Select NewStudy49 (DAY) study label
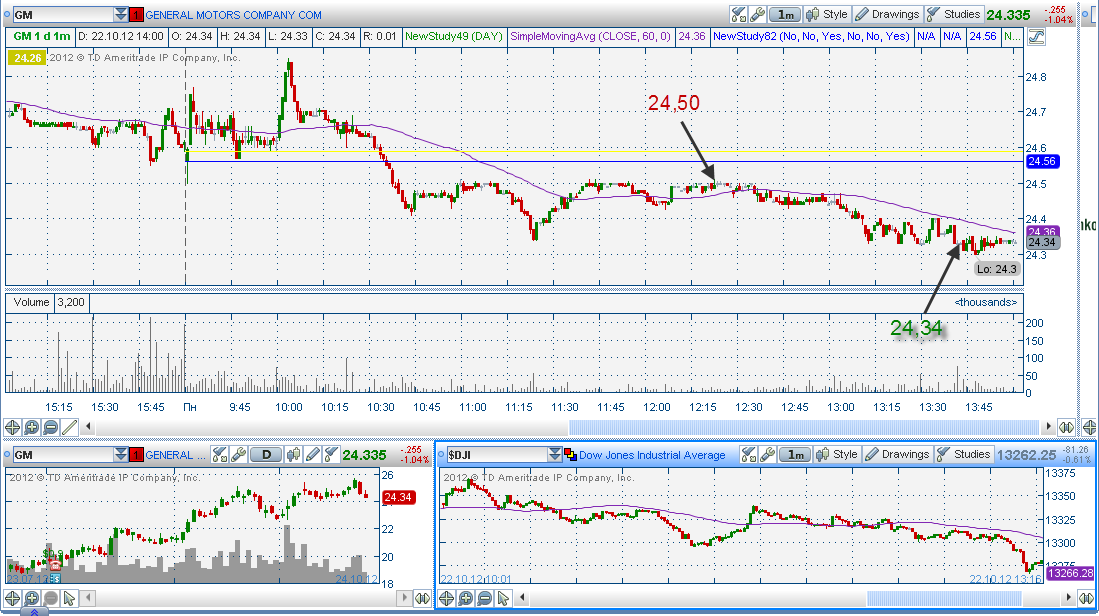Screen dimensions: 1099x616 coord(454,36)
